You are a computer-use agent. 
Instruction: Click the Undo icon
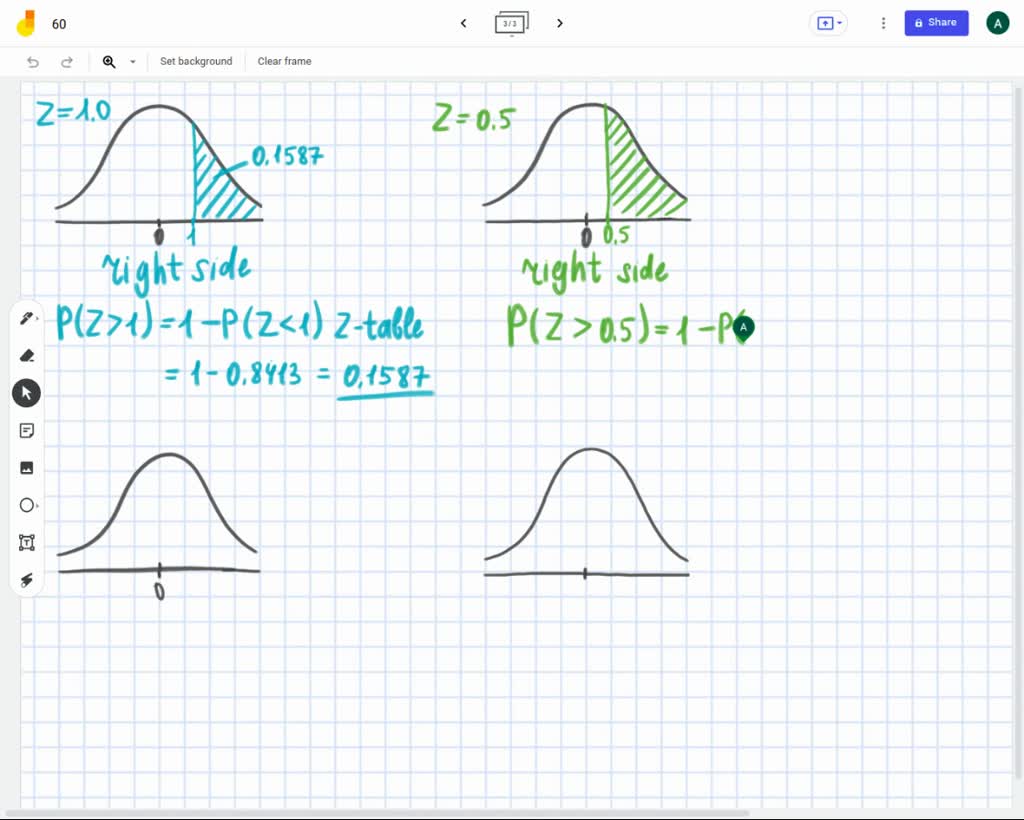(32, 61)
